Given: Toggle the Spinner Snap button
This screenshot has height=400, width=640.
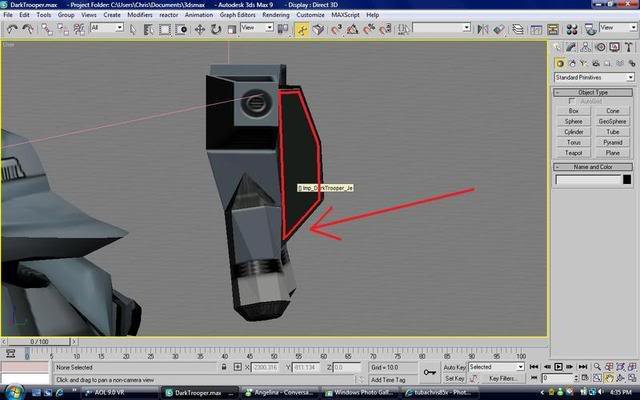Looking at the screenshot, I should coord(385,29).
